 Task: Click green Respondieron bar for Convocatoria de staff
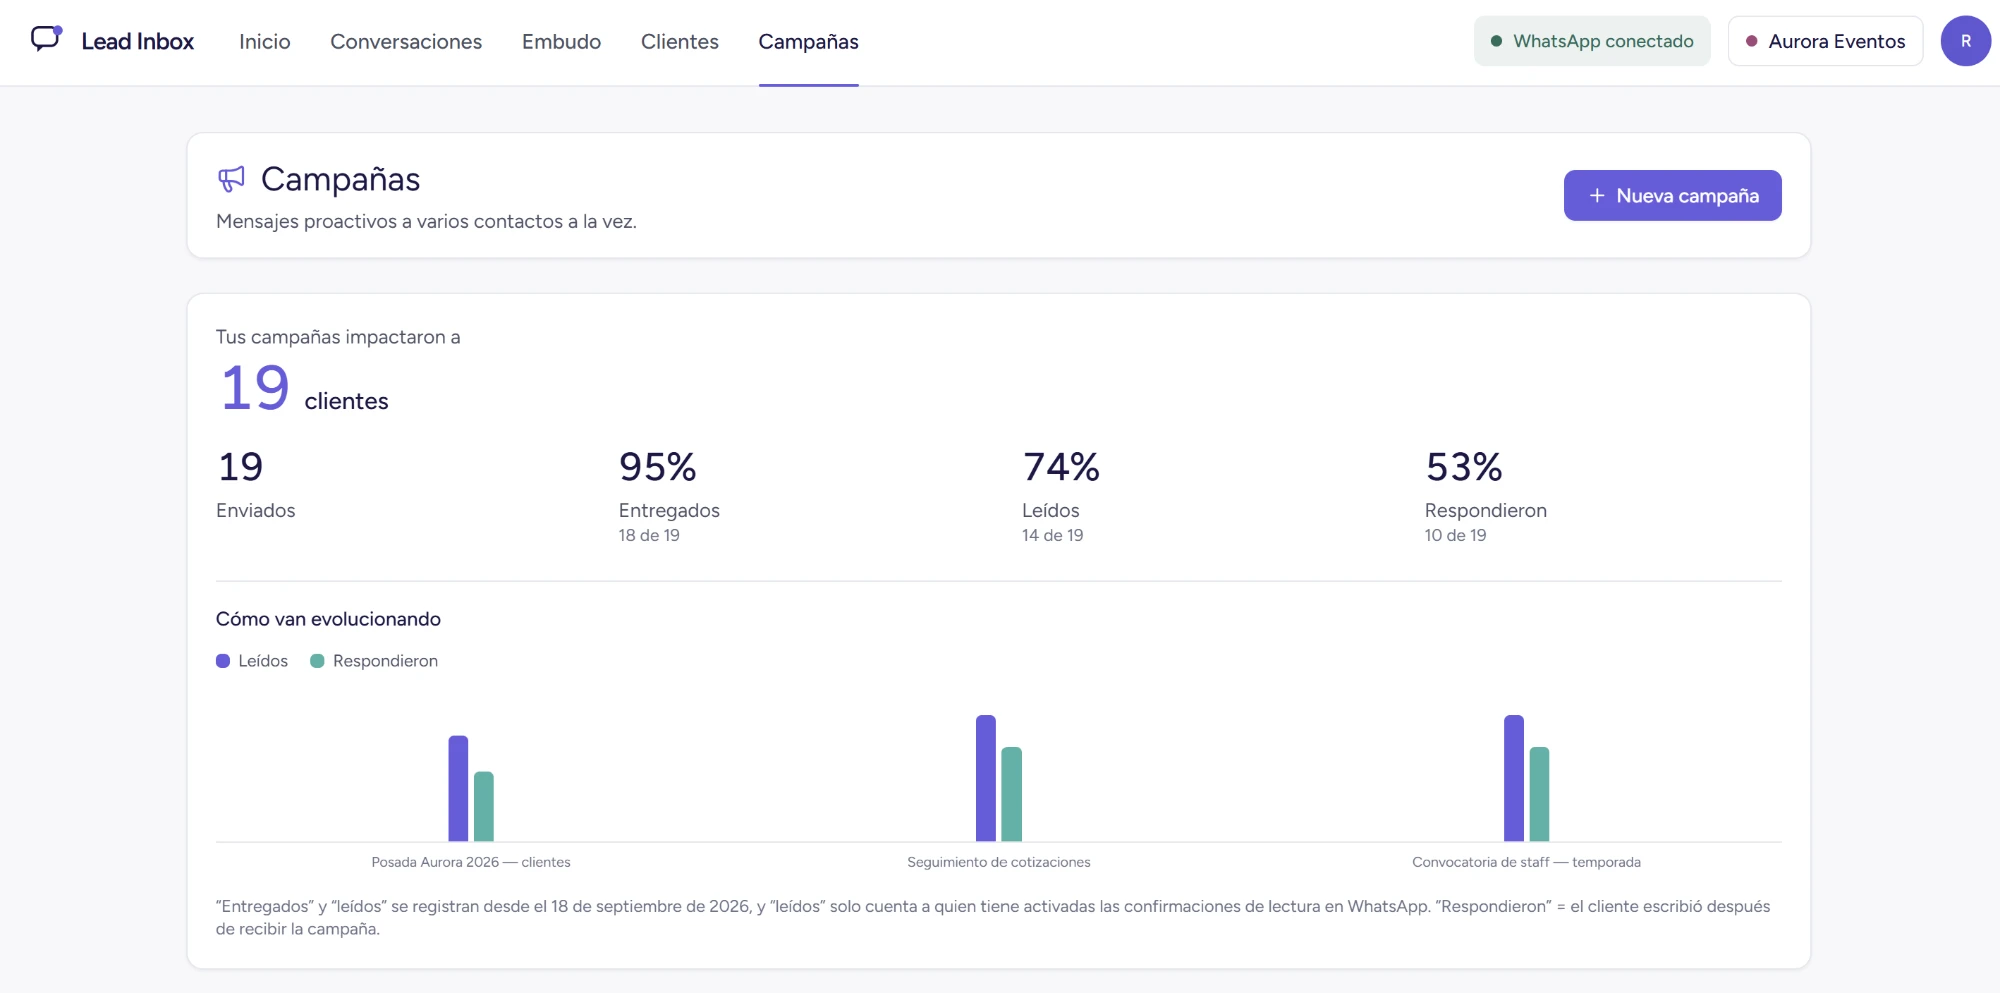point(1540,794)
